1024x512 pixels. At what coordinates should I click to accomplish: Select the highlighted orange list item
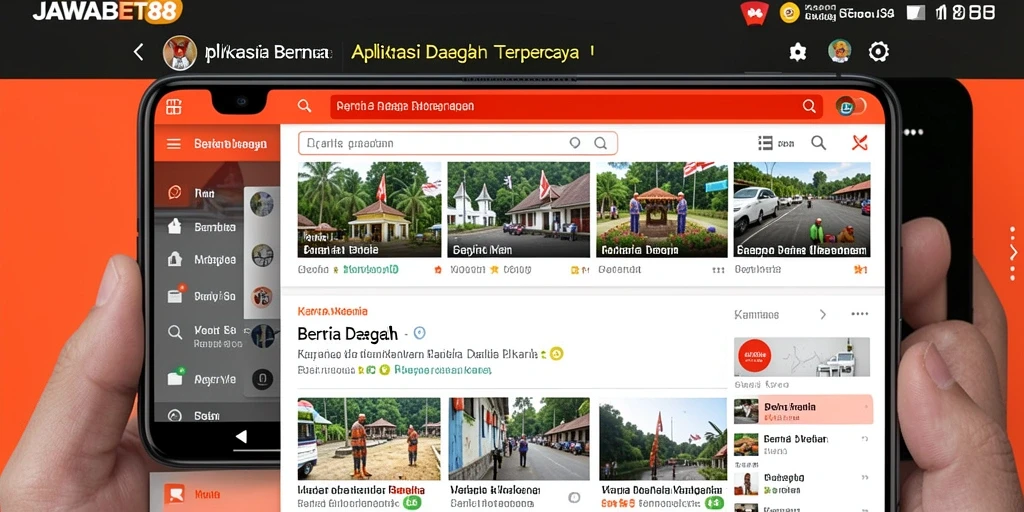coord(803,411)
